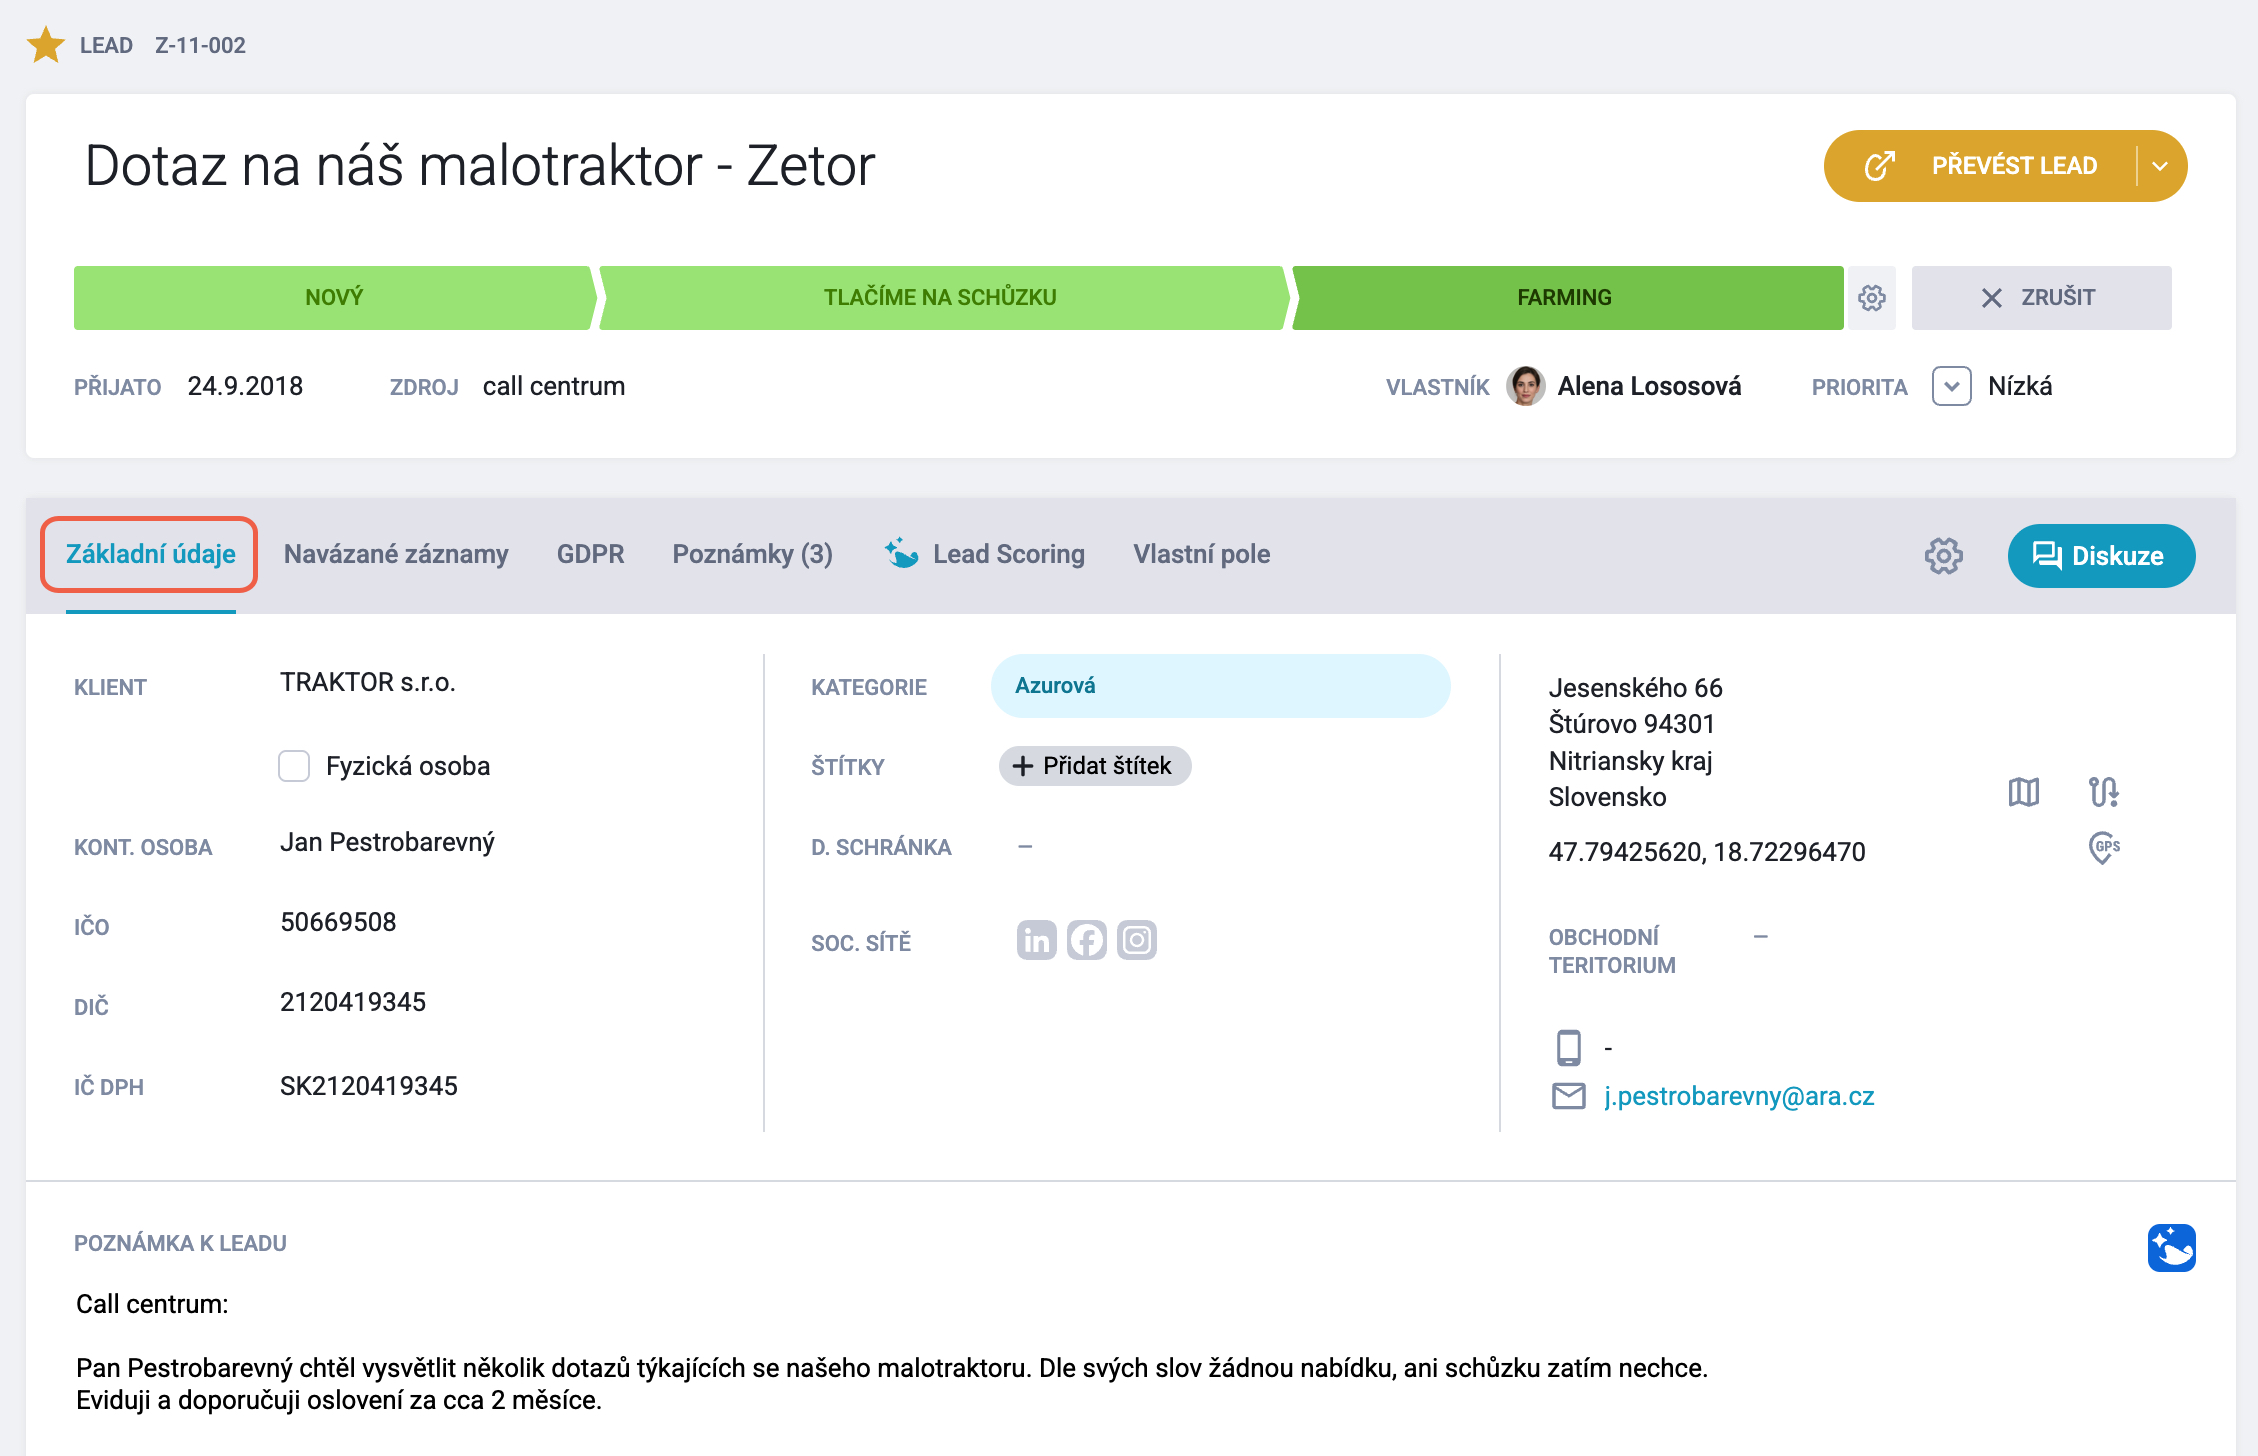
Task: Click DIČ value 2120419345
Action: click(353, 1002)
